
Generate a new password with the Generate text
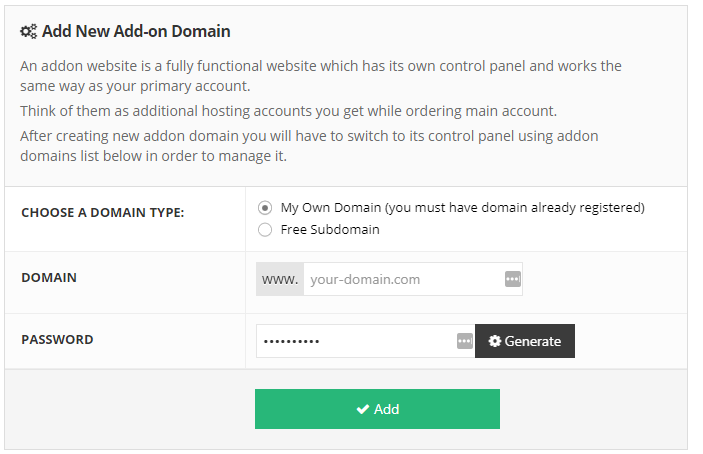(x=533, y=341)
